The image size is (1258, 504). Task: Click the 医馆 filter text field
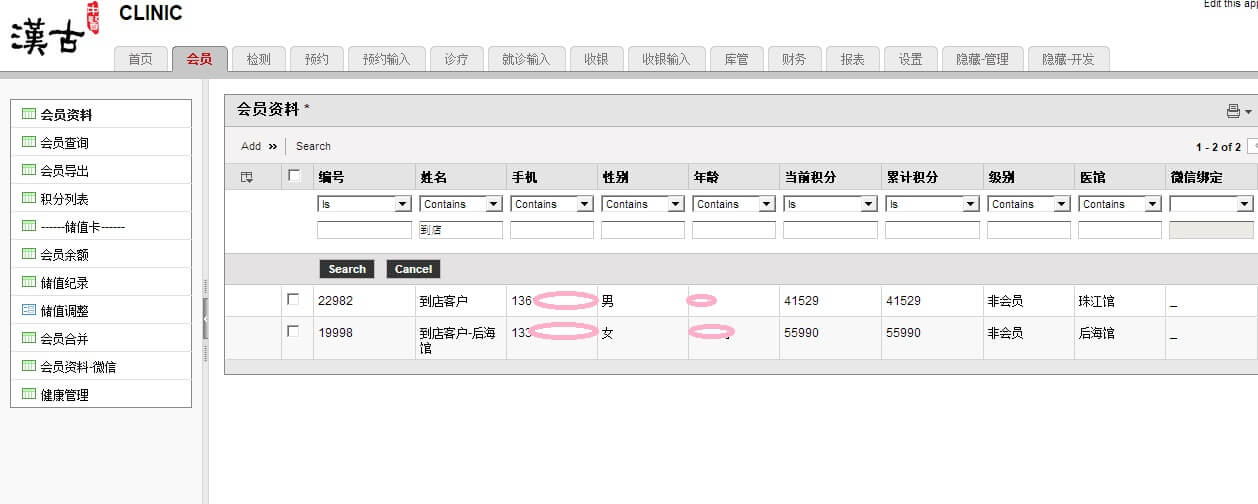1120,230
